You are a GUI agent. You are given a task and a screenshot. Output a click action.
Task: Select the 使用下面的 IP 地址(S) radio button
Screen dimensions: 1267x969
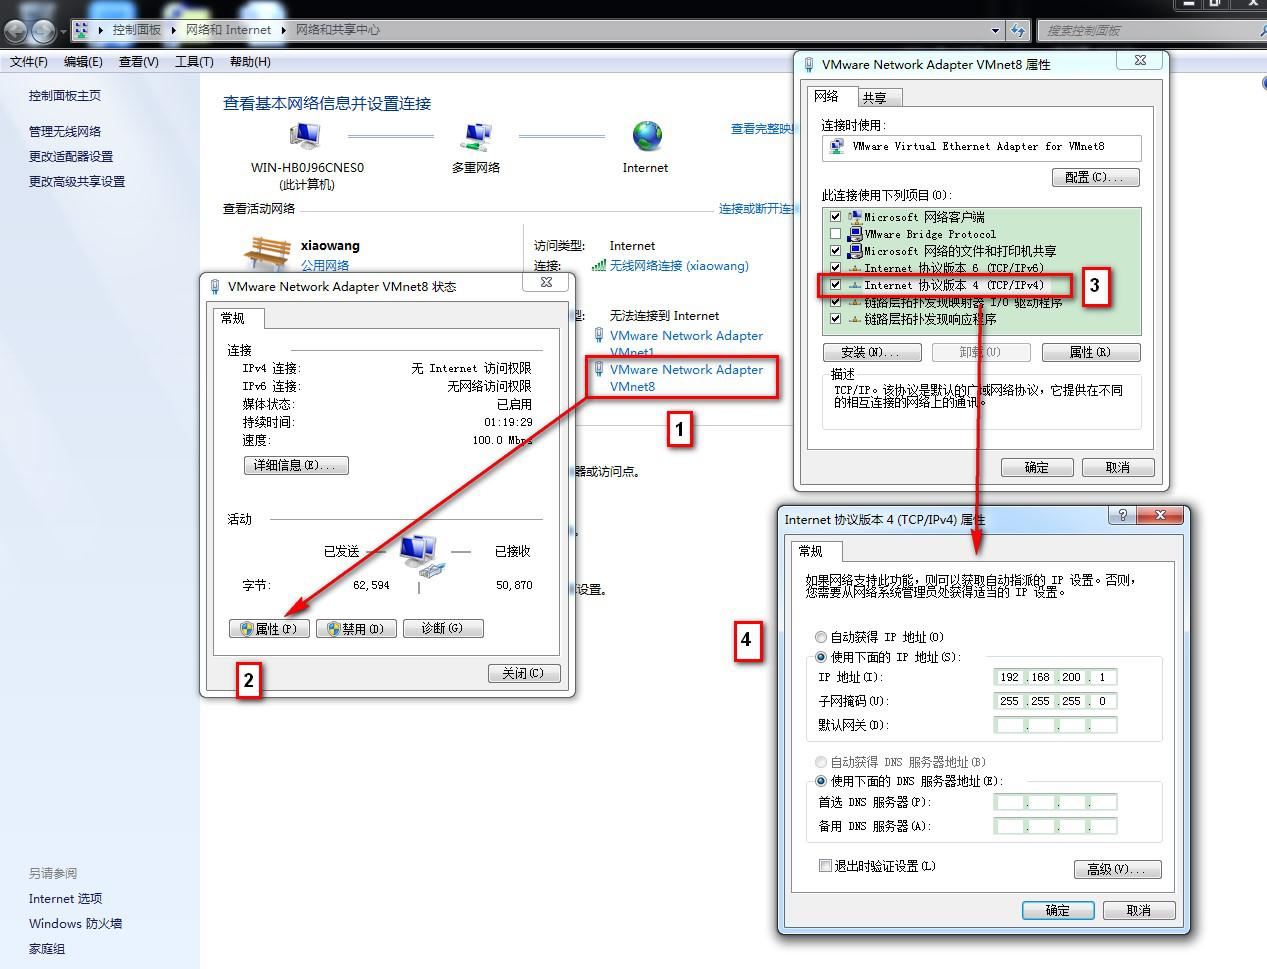(821, 657)
